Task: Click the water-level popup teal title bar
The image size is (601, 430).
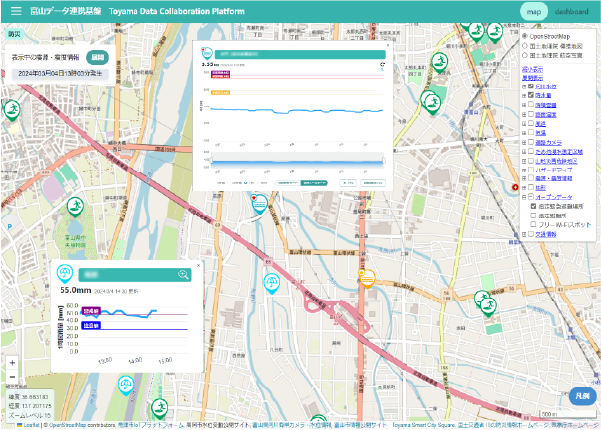Action: click(x=300, y=54)
